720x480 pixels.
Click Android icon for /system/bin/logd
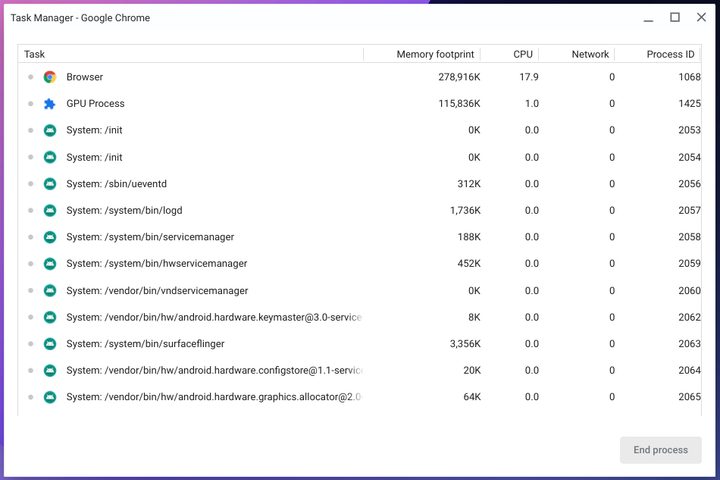point(50,210)
